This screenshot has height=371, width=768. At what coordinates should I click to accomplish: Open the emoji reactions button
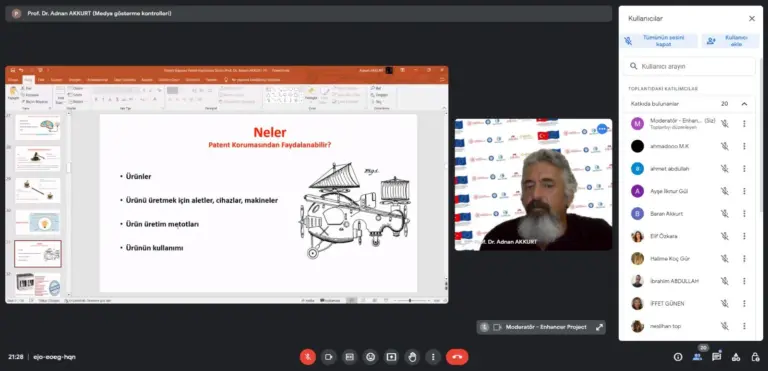(370, 357)
